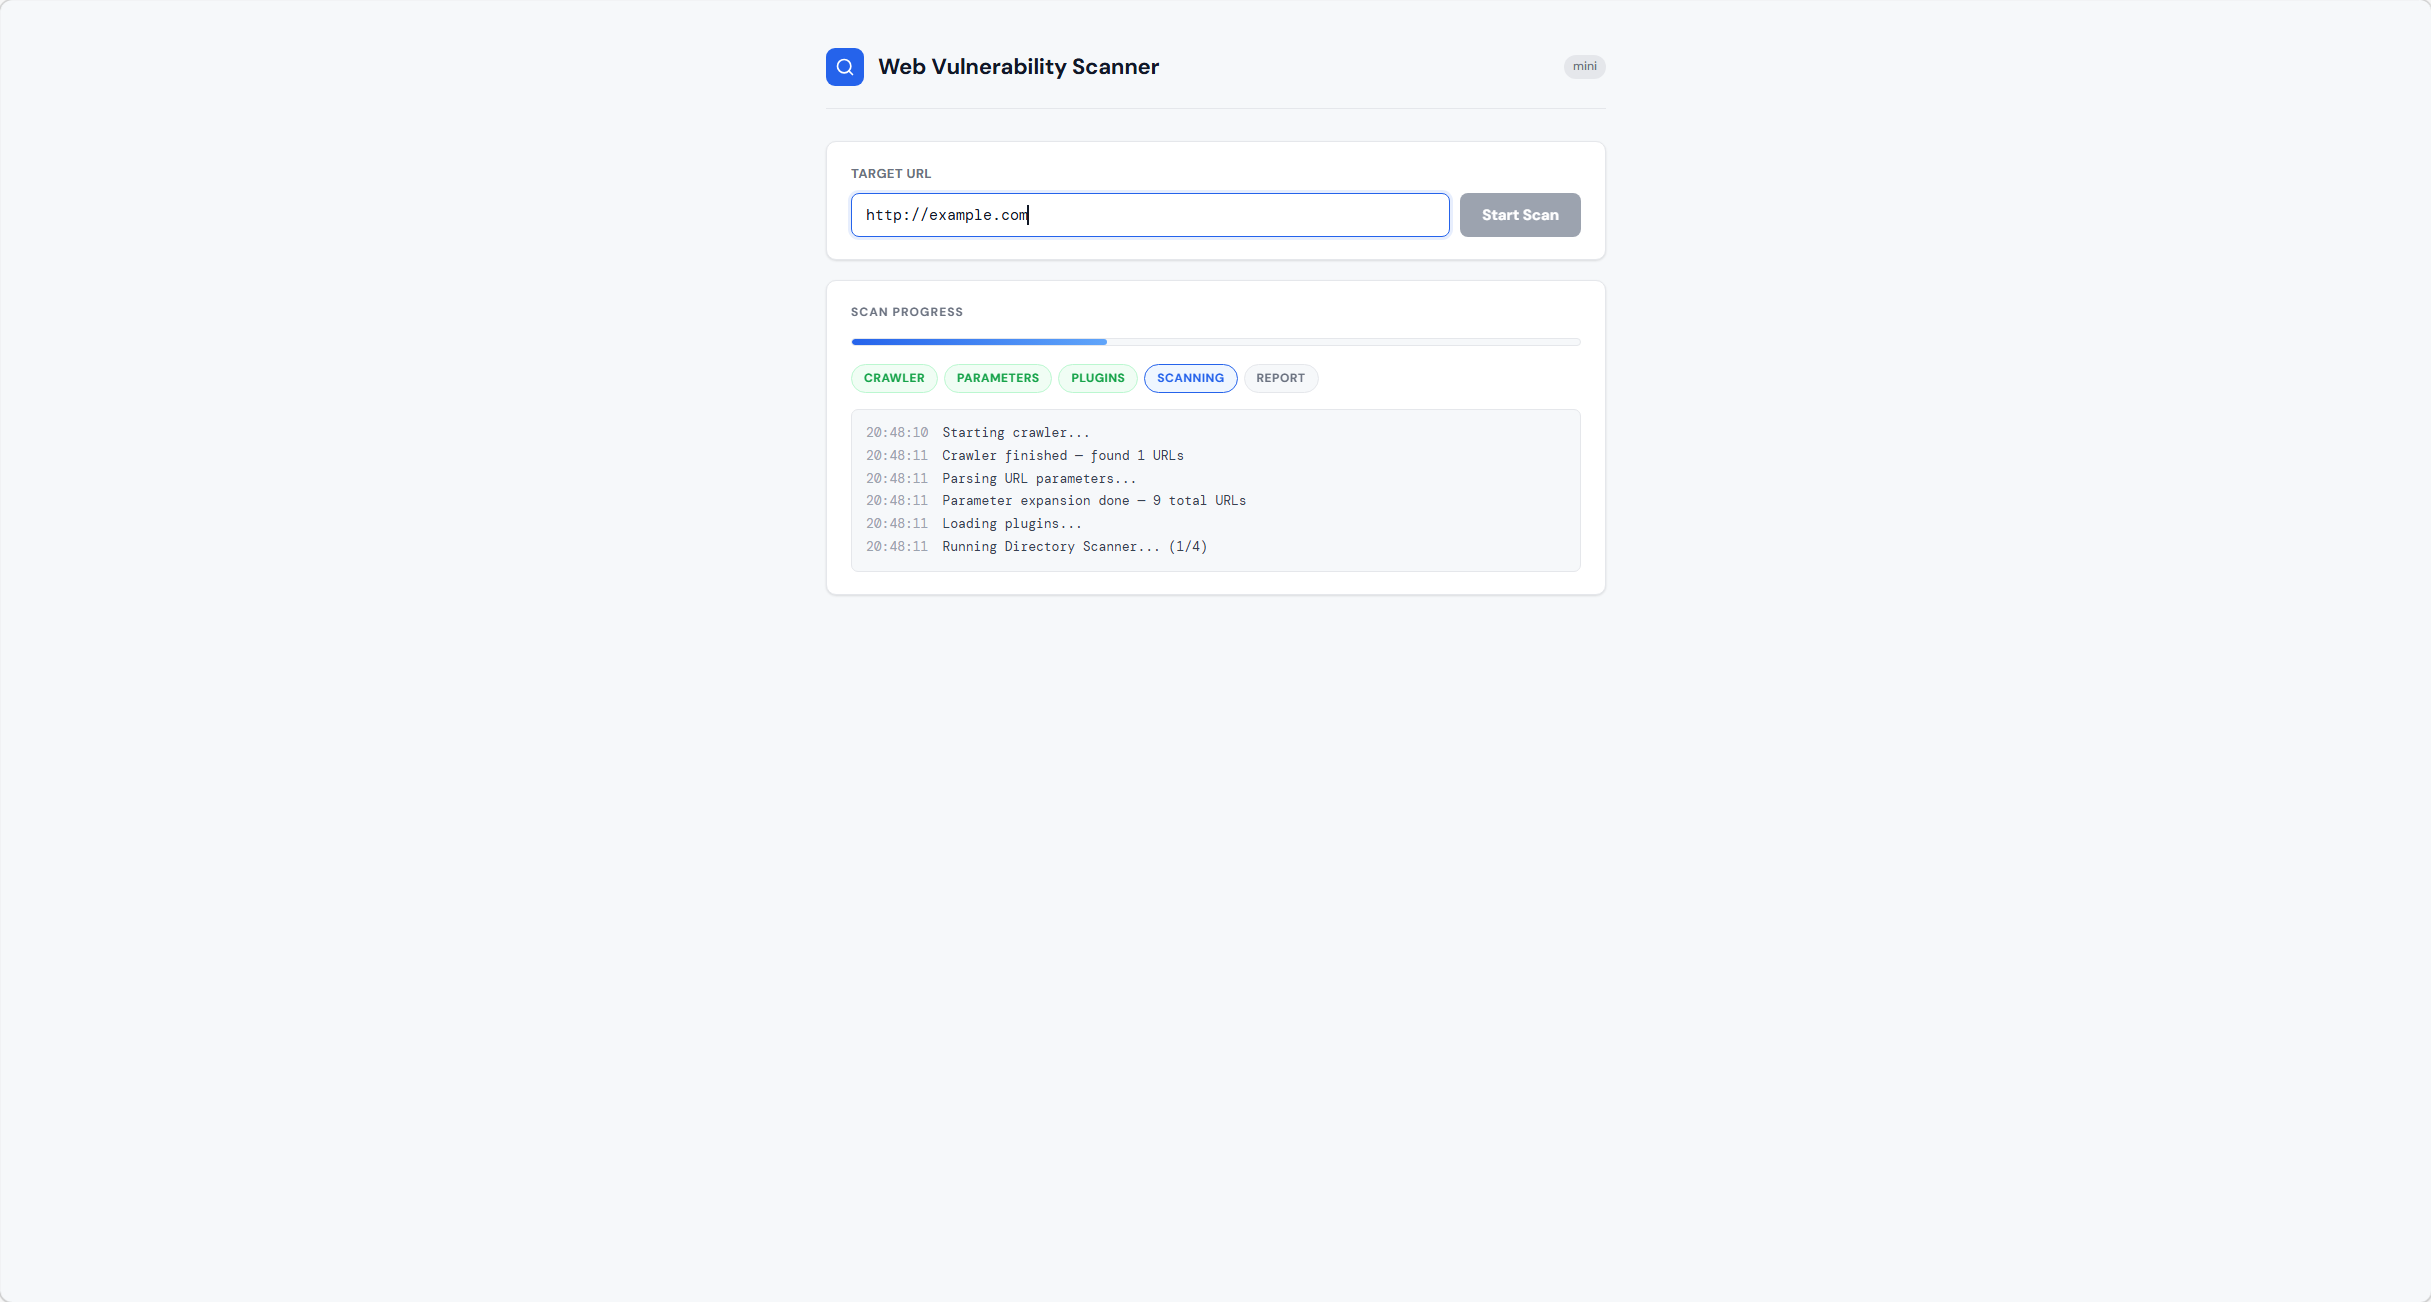
Task: Select the PLUGINS stage pill
Action: pos(1097,378)
